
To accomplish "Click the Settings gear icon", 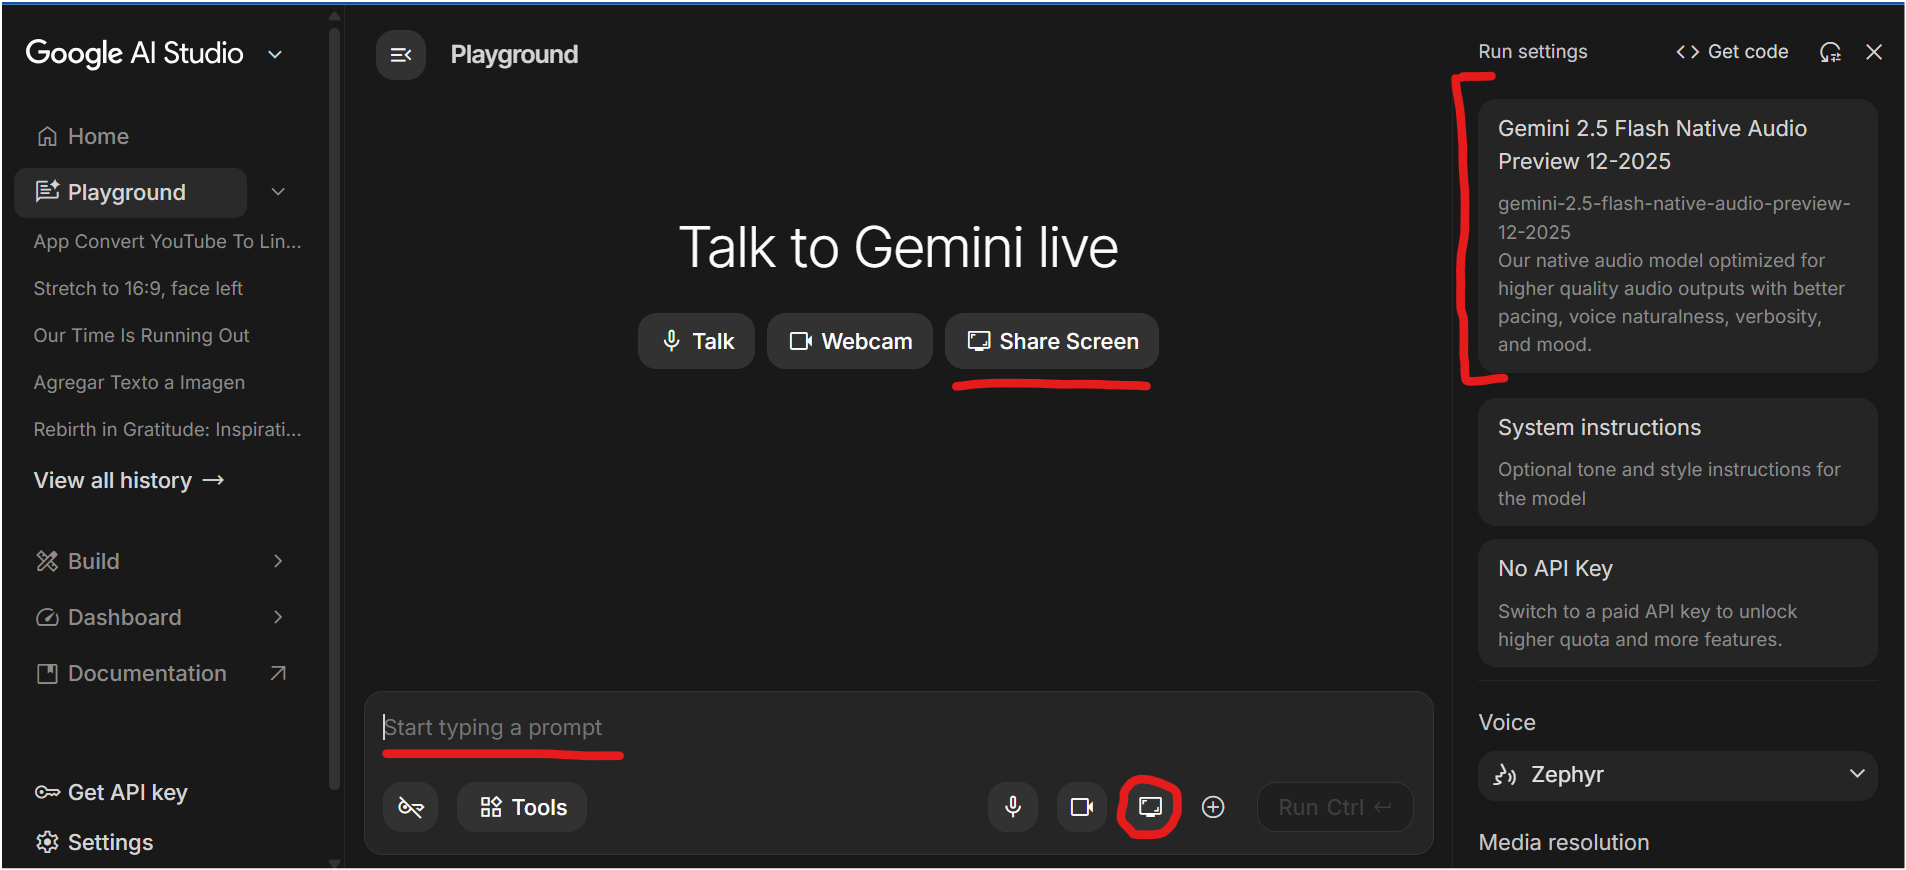I will click(47, 842).
